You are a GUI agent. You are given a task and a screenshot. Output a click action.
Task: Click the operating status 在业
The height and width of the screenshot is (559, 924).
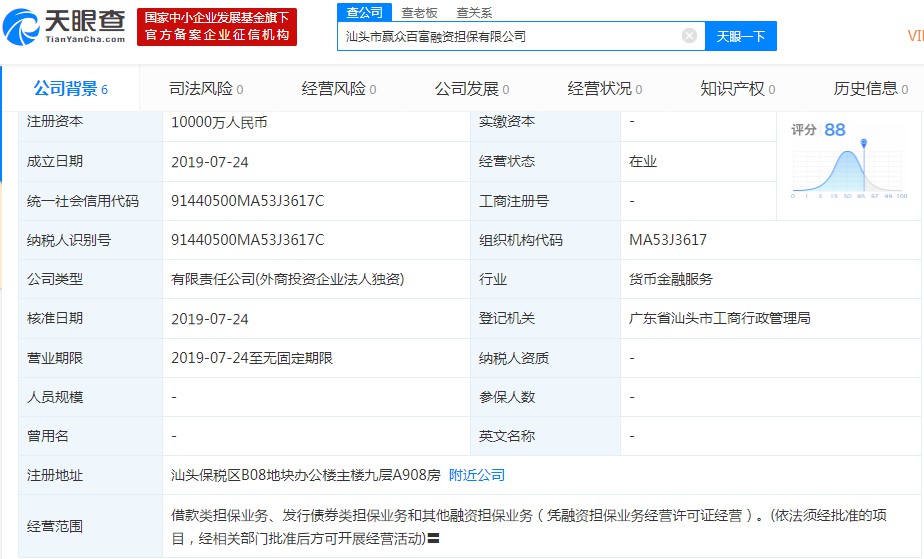[x=643, y=161]
